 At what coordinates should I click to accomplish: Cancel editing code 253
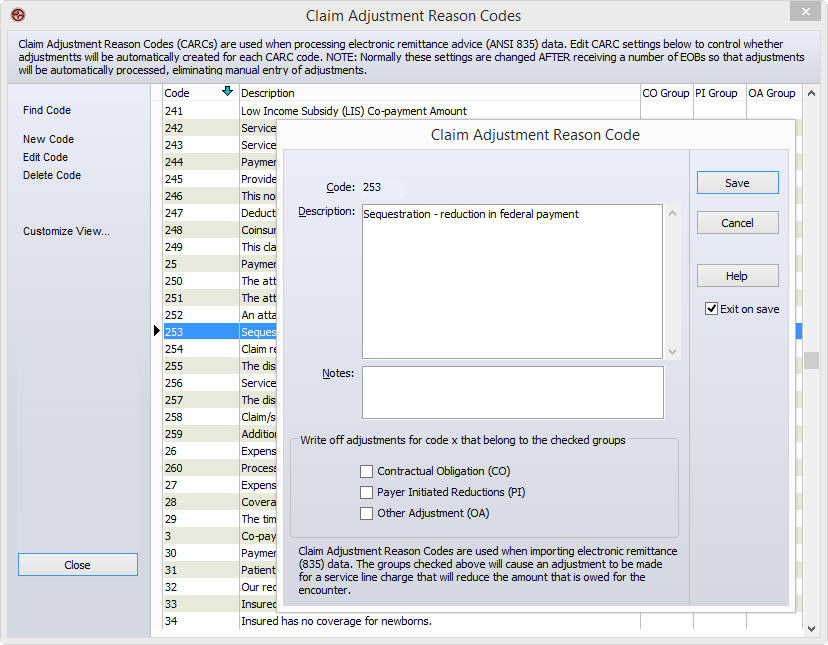pos(737,222)
